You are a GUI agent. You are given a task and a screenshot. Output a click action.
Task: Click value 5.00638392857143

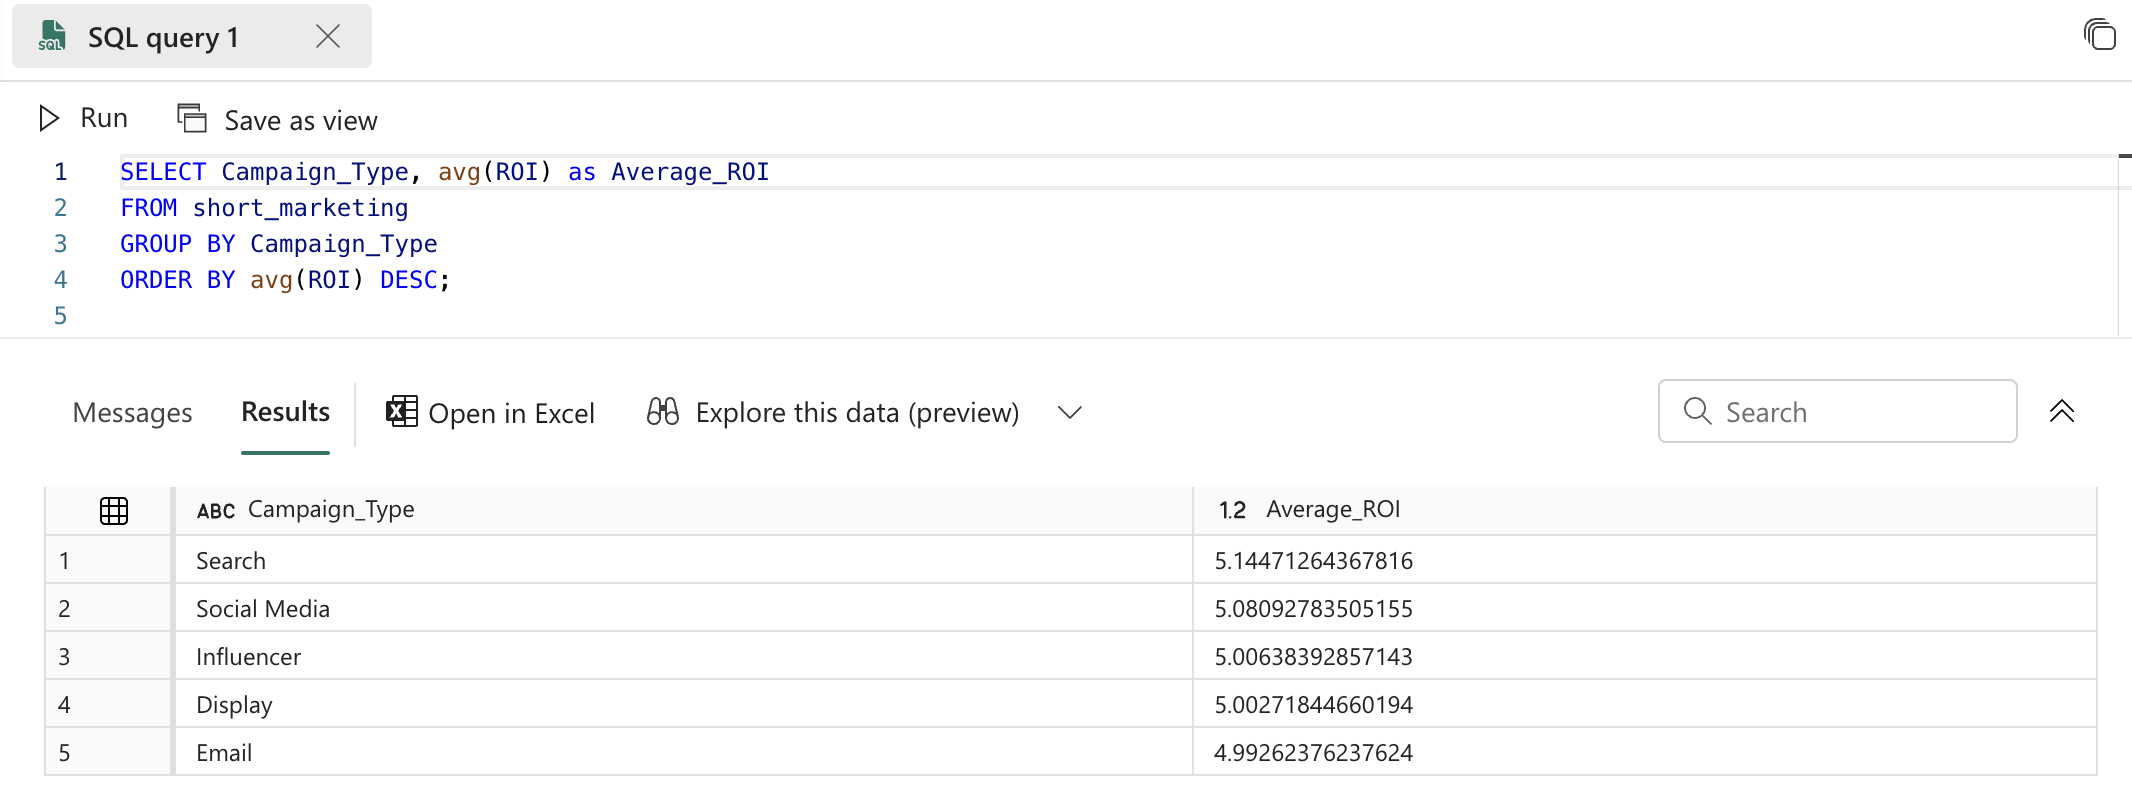(1313, 656)
